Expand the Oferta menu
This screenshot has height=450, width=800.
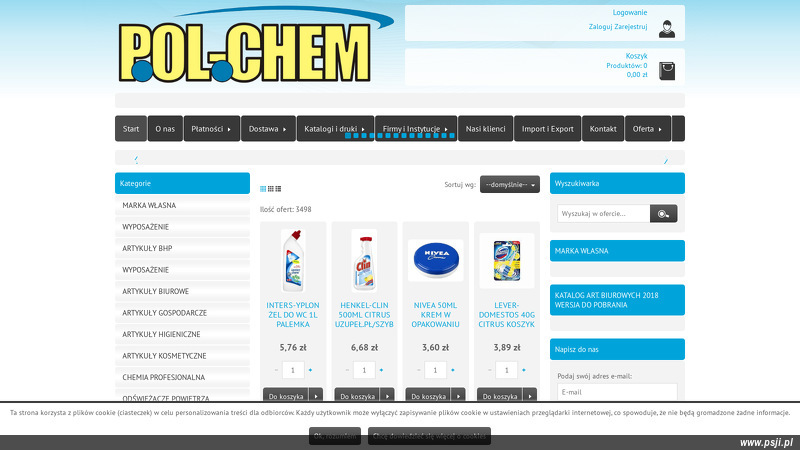click(x=648, y=129)
